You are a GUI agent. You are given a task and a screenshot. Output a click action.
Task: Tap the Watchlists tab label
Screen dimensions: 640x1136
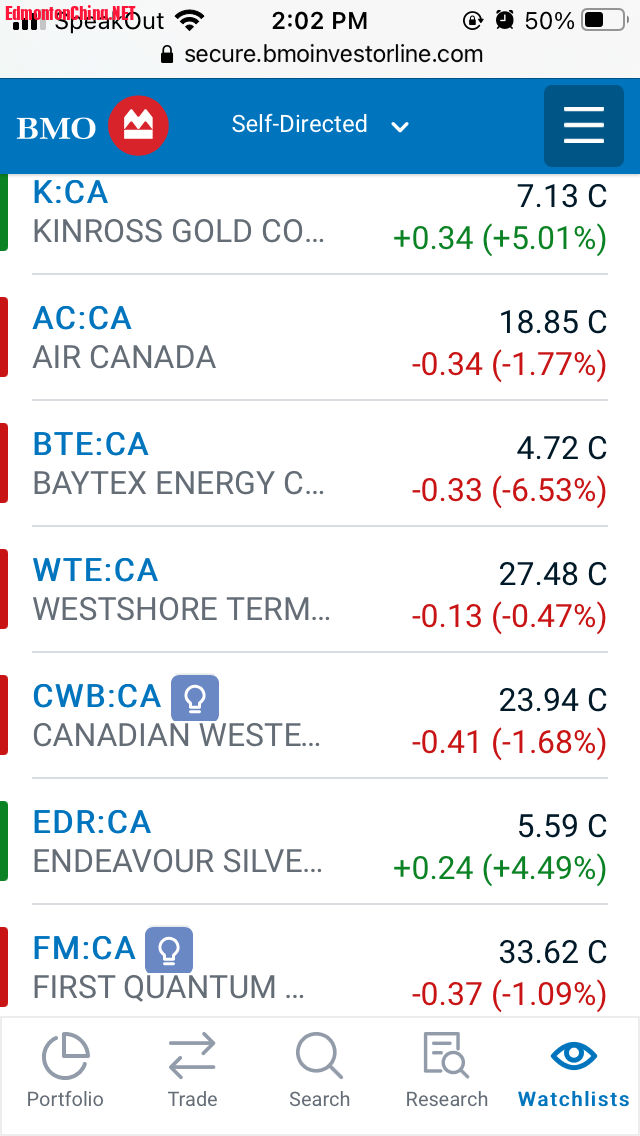(574, 1099)
